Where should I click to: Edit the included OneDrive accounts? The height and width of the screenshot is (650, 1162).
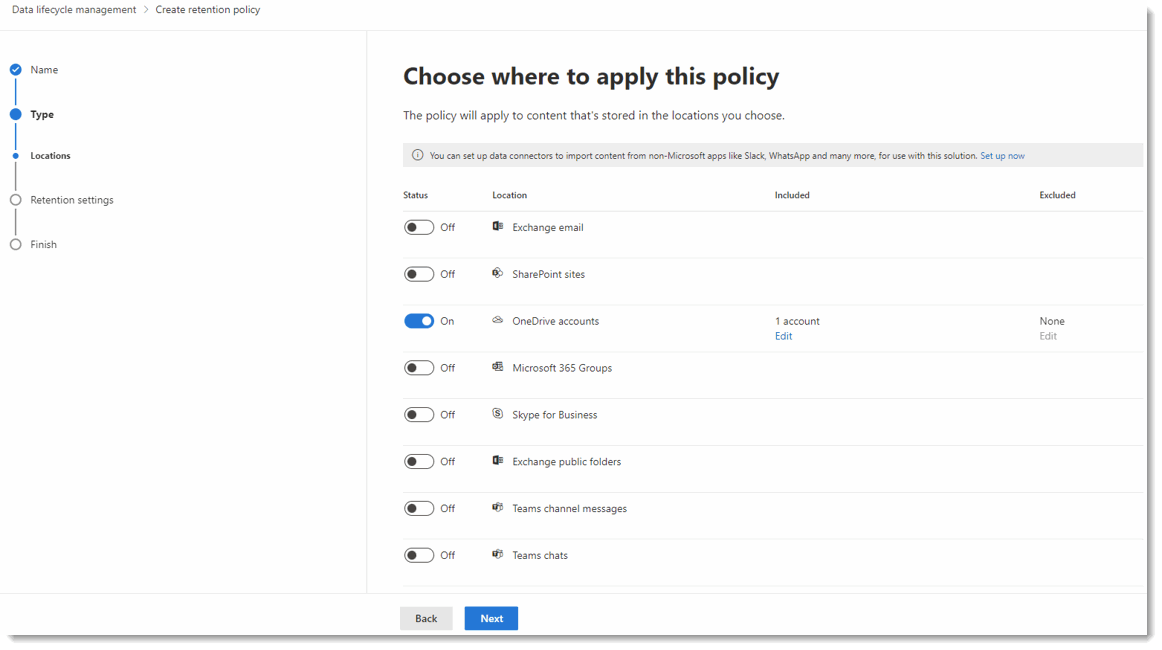pyautogui.click(x=783, y=336)
